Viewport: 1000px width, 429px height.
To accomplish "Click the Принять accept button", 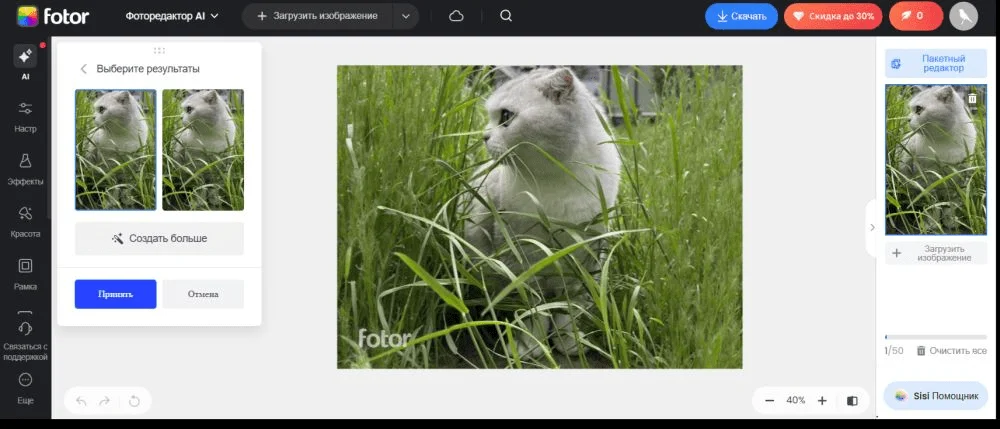I will coord(115,294).
